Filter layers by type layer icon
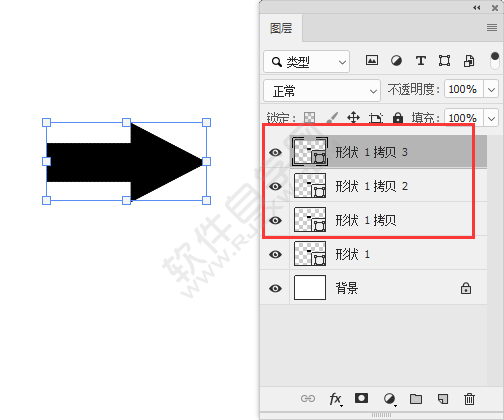 point(421,61)
